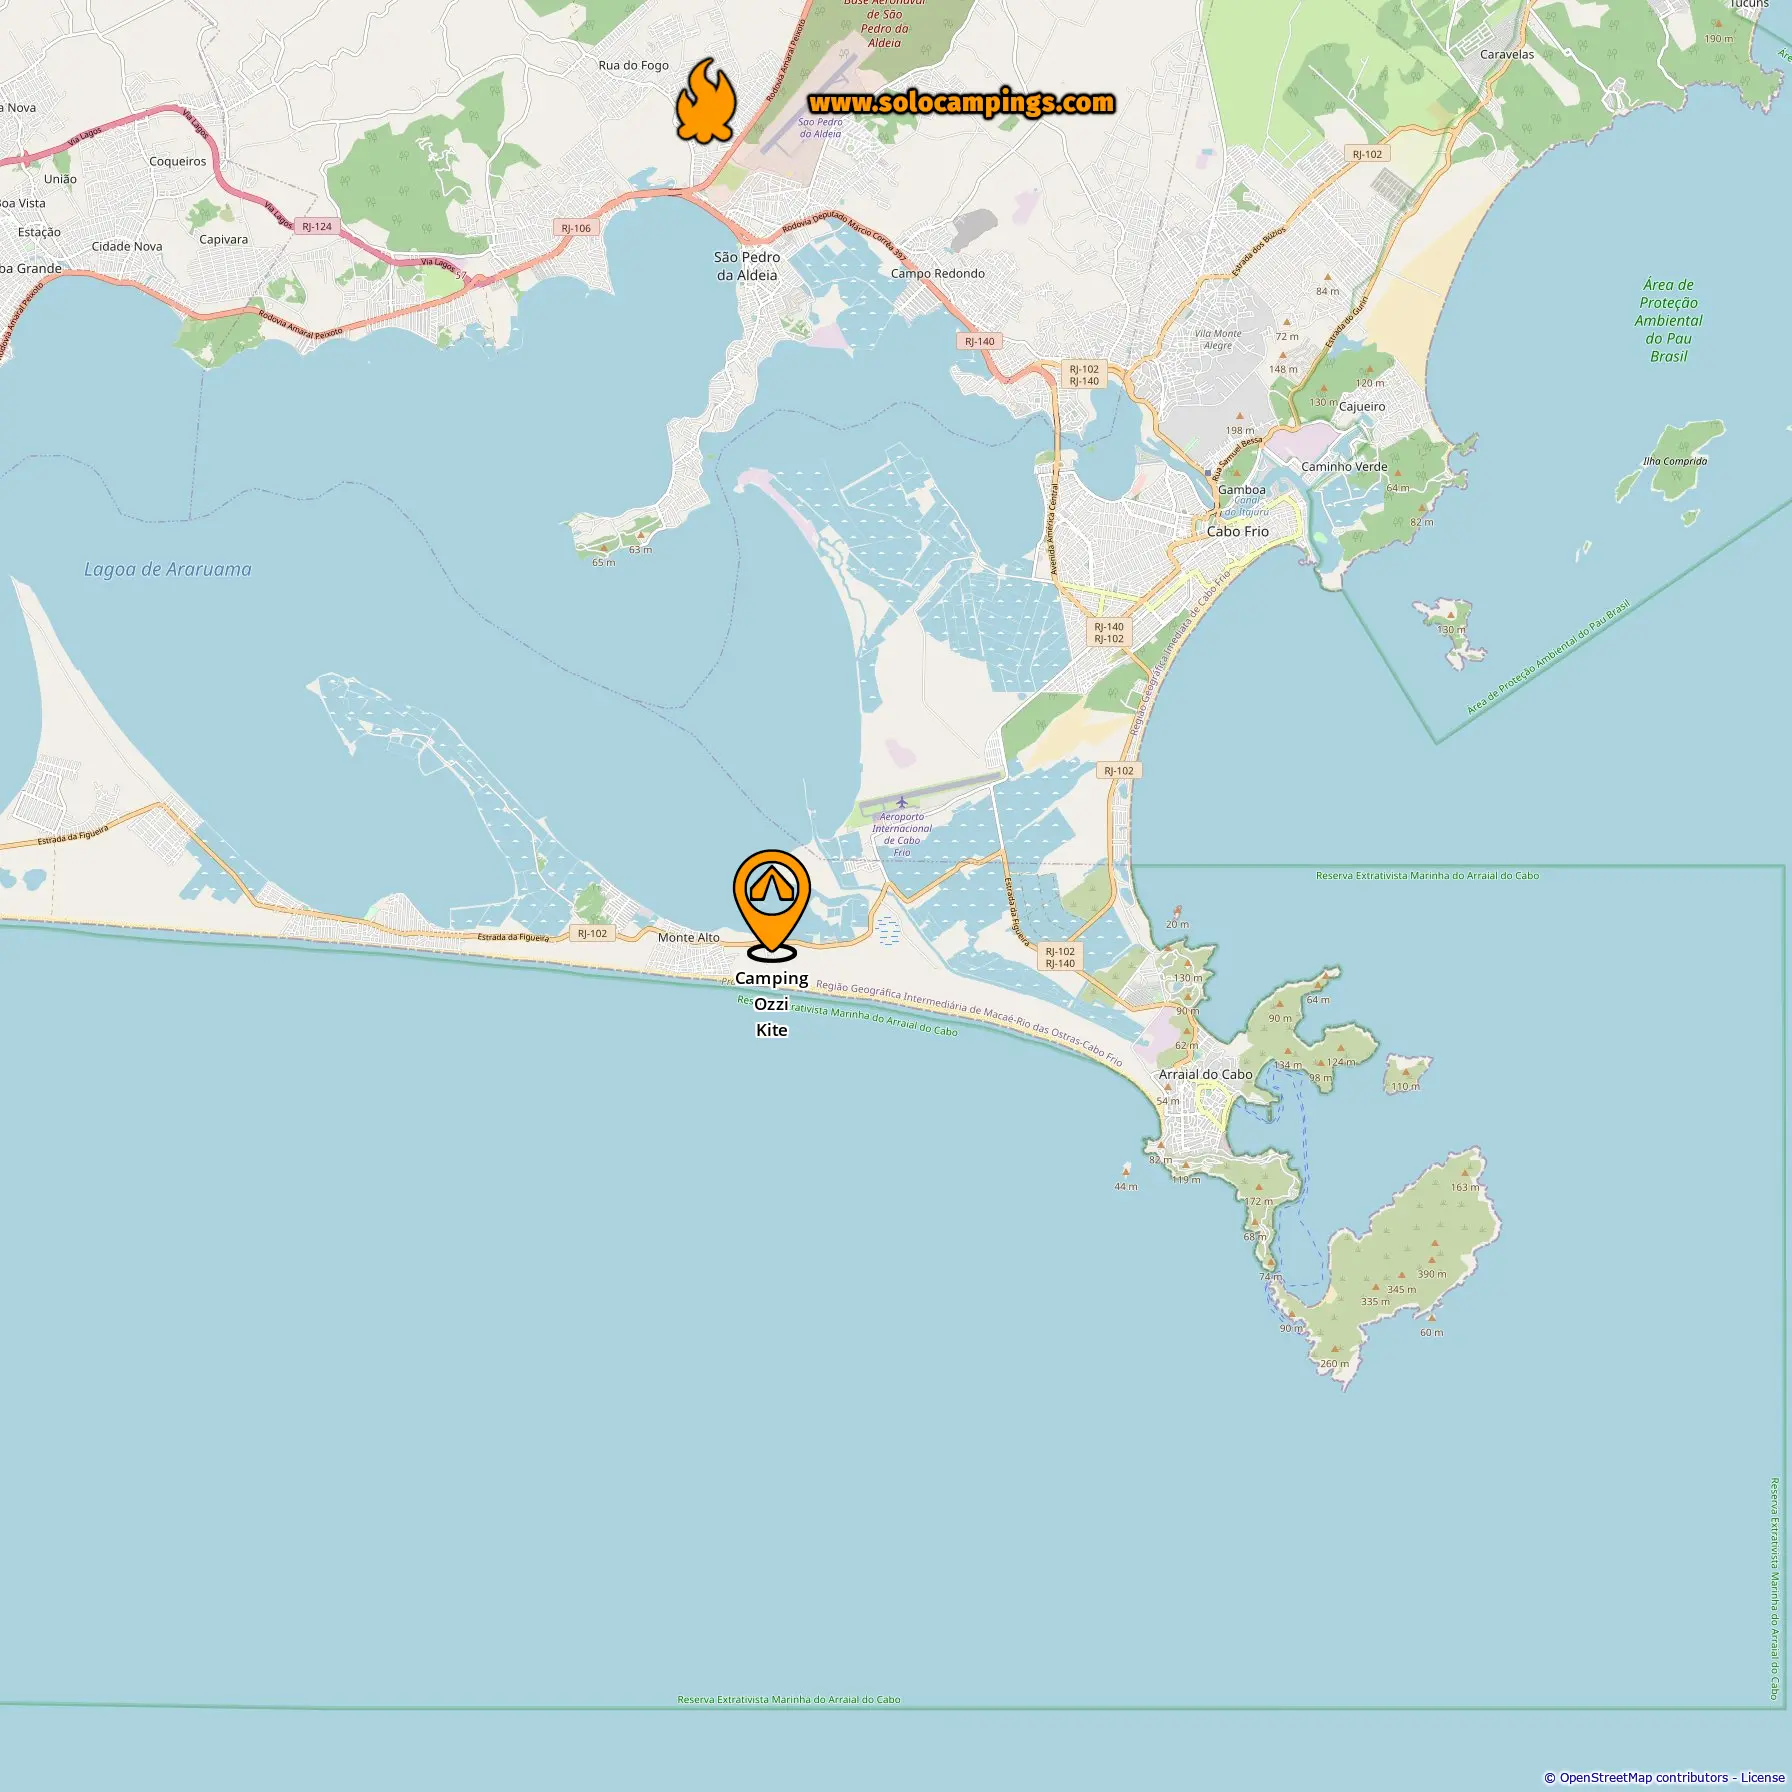Viewport: 1792px width, 1792px height.
Task: Select the Arraial do Cabo town label
Action: [1205, 1074]
